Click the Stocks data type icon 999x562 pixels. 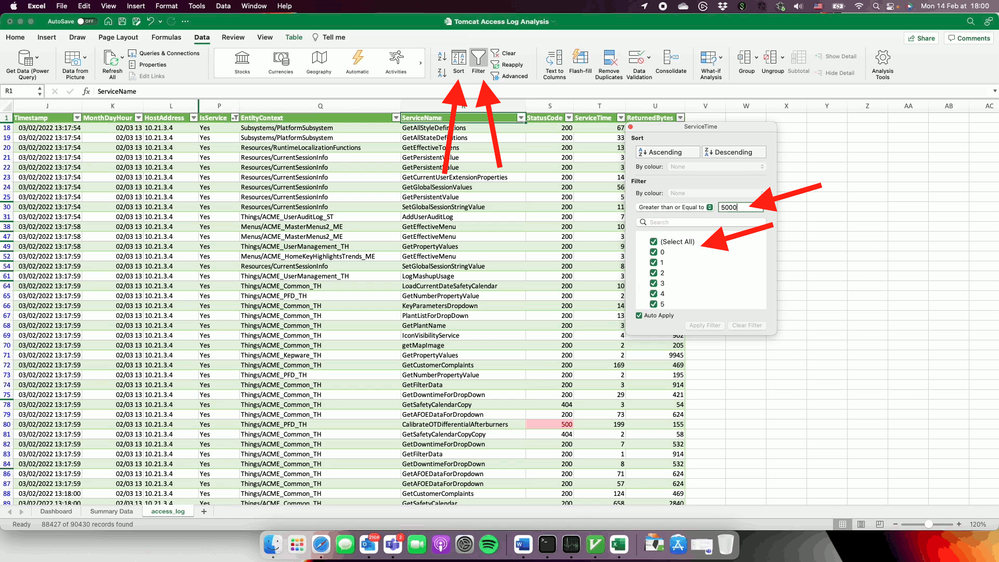[x=242, y=62]
